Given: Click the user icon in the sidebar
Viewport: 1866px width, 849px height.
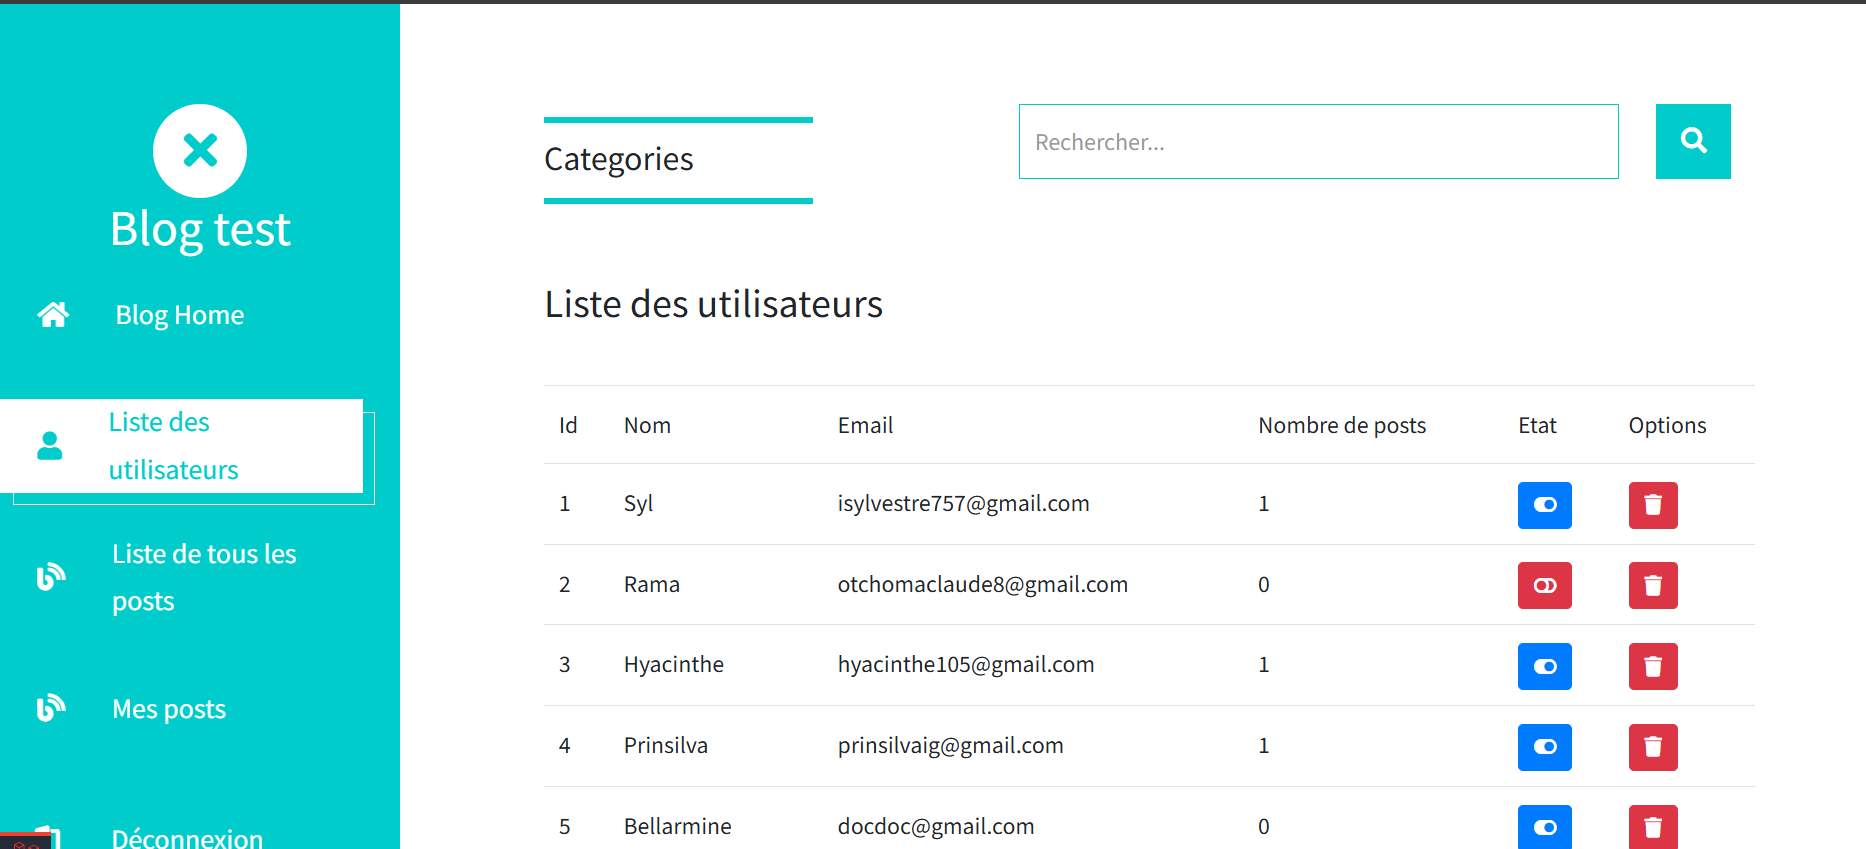Looking at the screenshot, I should pos(50,446).
